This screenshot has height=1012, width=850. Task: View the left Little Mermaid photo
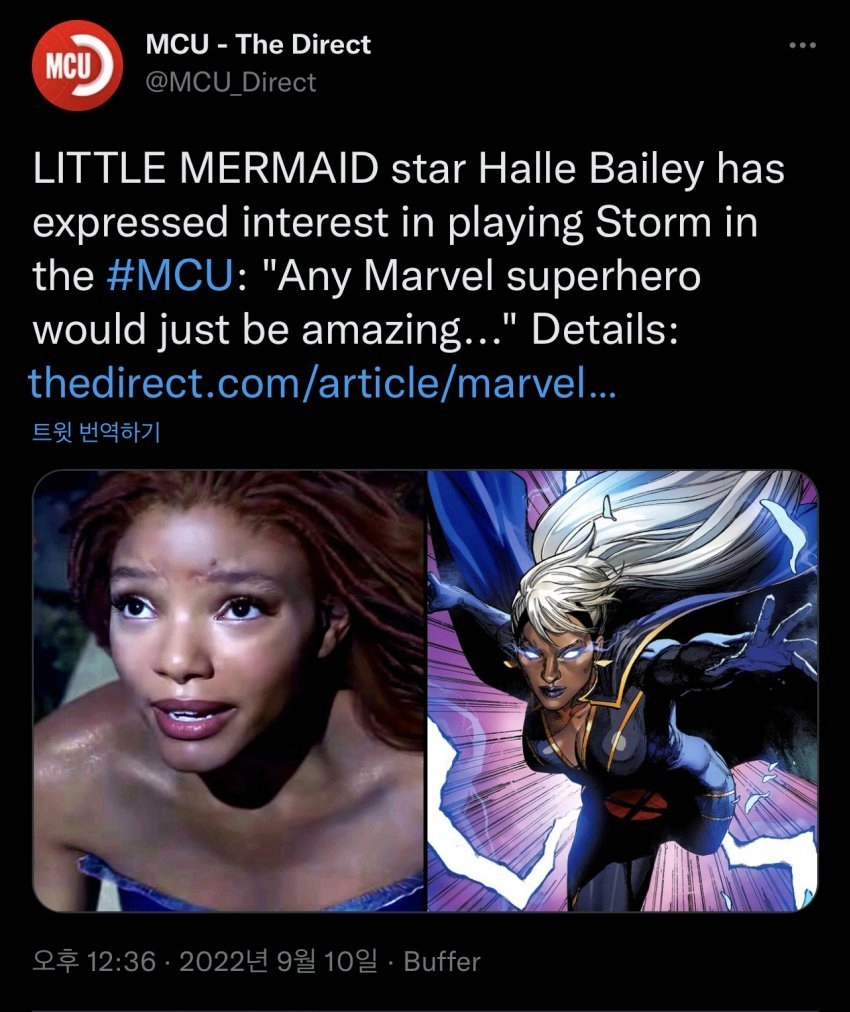coord(229,691)
